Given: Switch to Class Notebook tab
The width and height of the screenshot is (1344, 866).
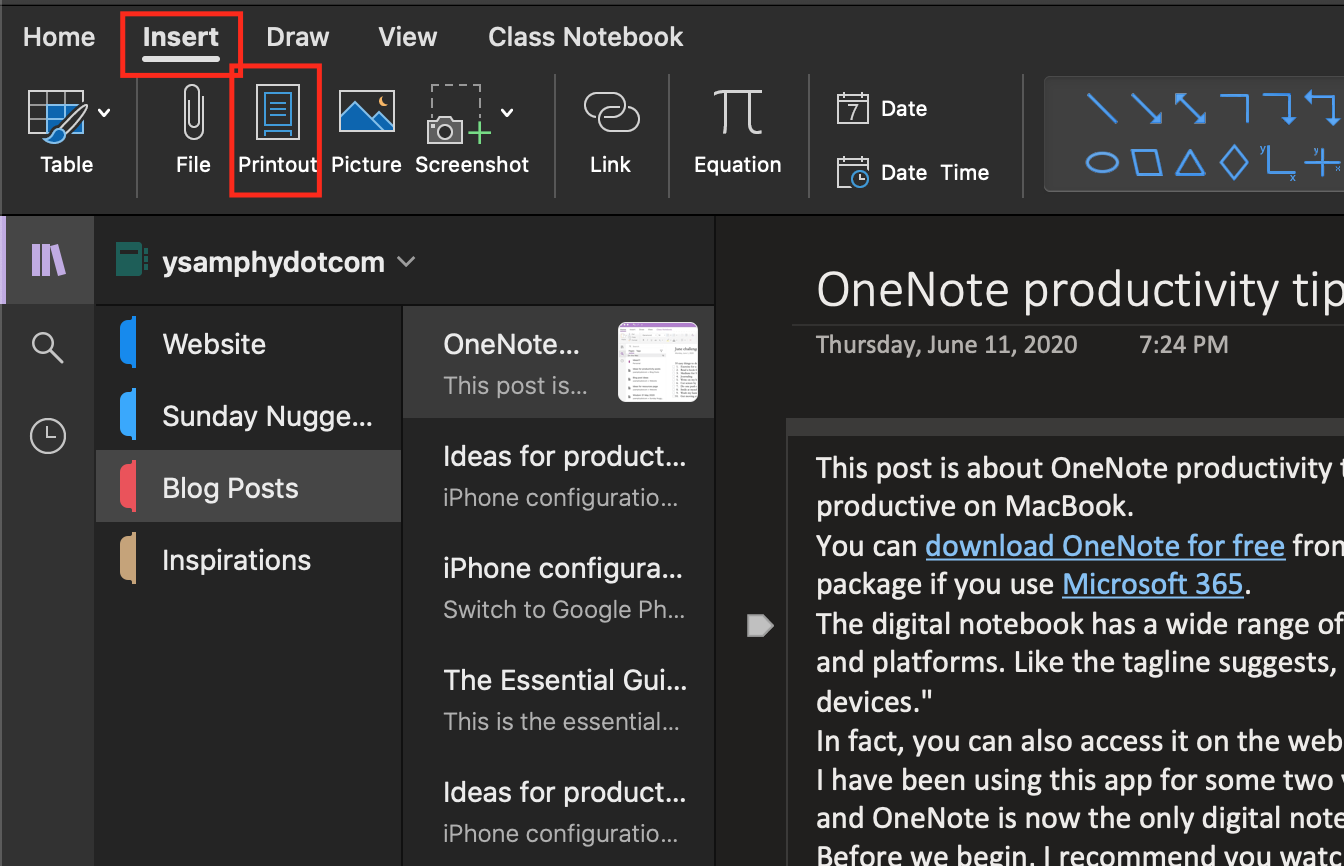Looking at the screenshot, I should click(x=586, y=37).
